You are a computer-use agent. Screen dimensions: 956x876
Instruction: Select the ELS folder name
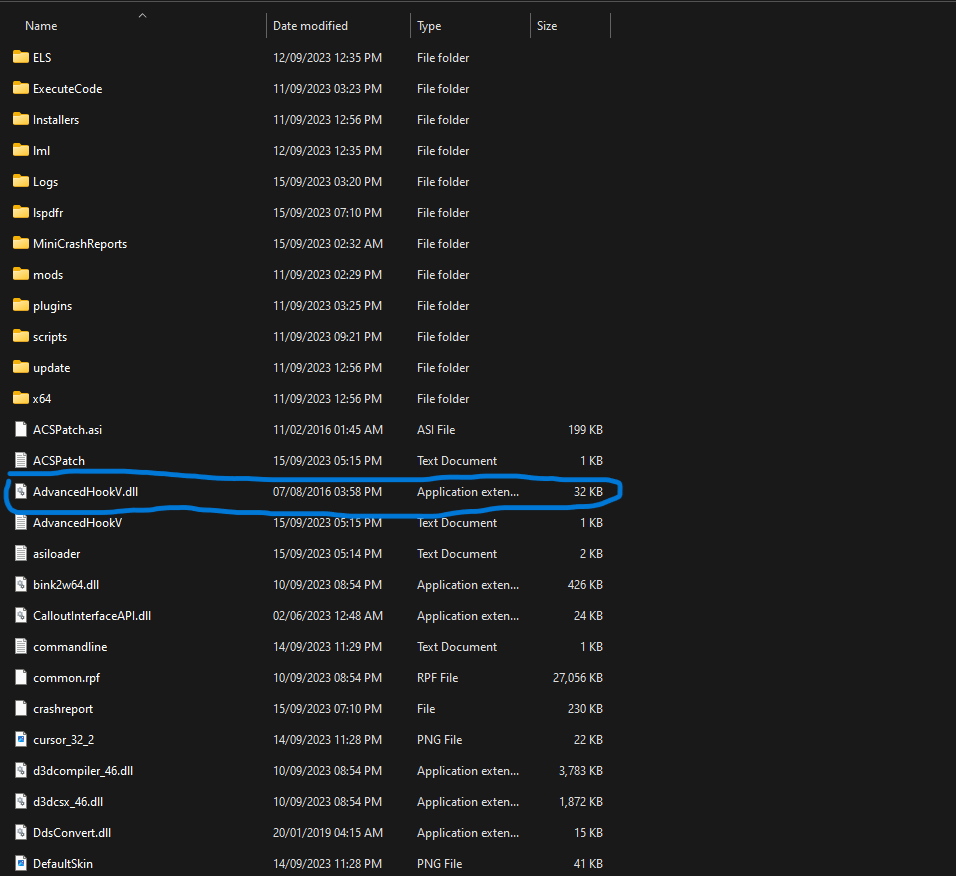click(42, 57)
